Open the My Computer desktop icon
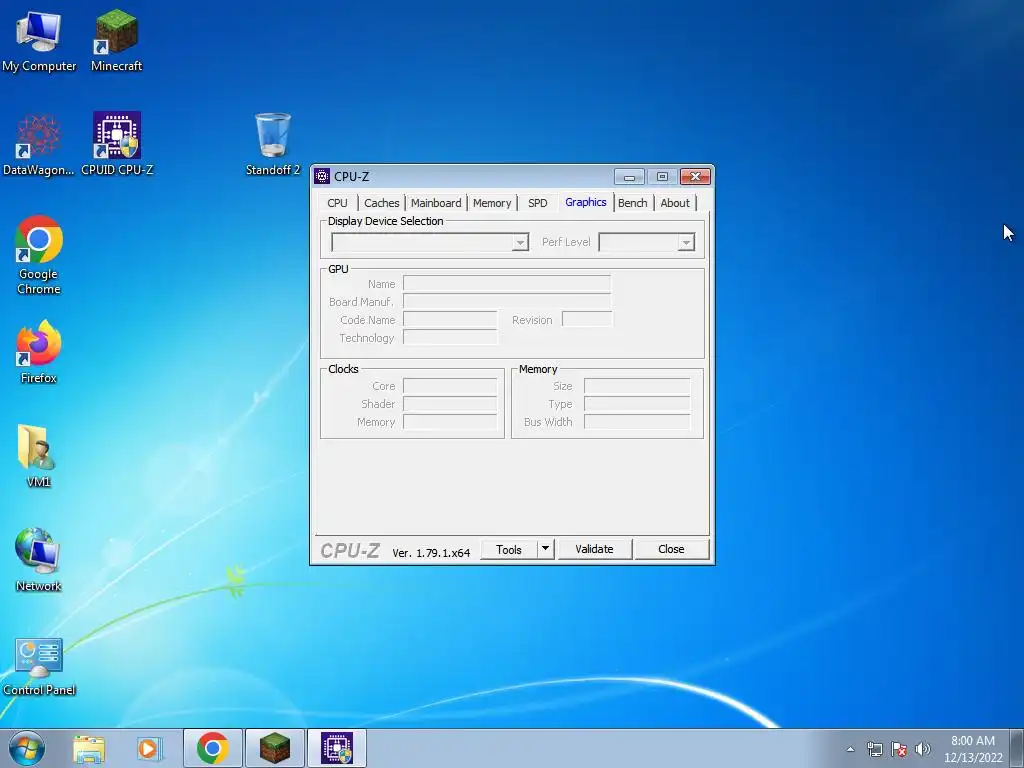This screenshot has height=768, width=1024. (39, 40)
